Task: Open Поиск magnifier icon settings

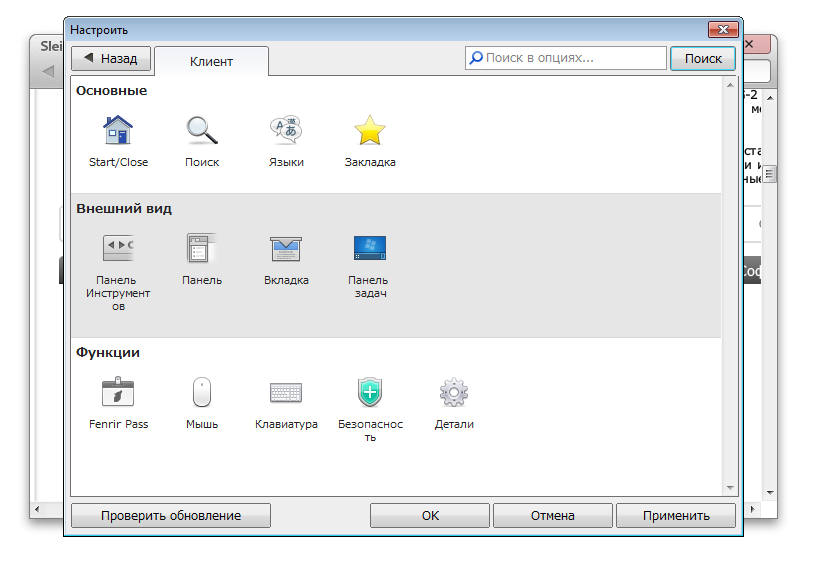Action: point(202,130)
